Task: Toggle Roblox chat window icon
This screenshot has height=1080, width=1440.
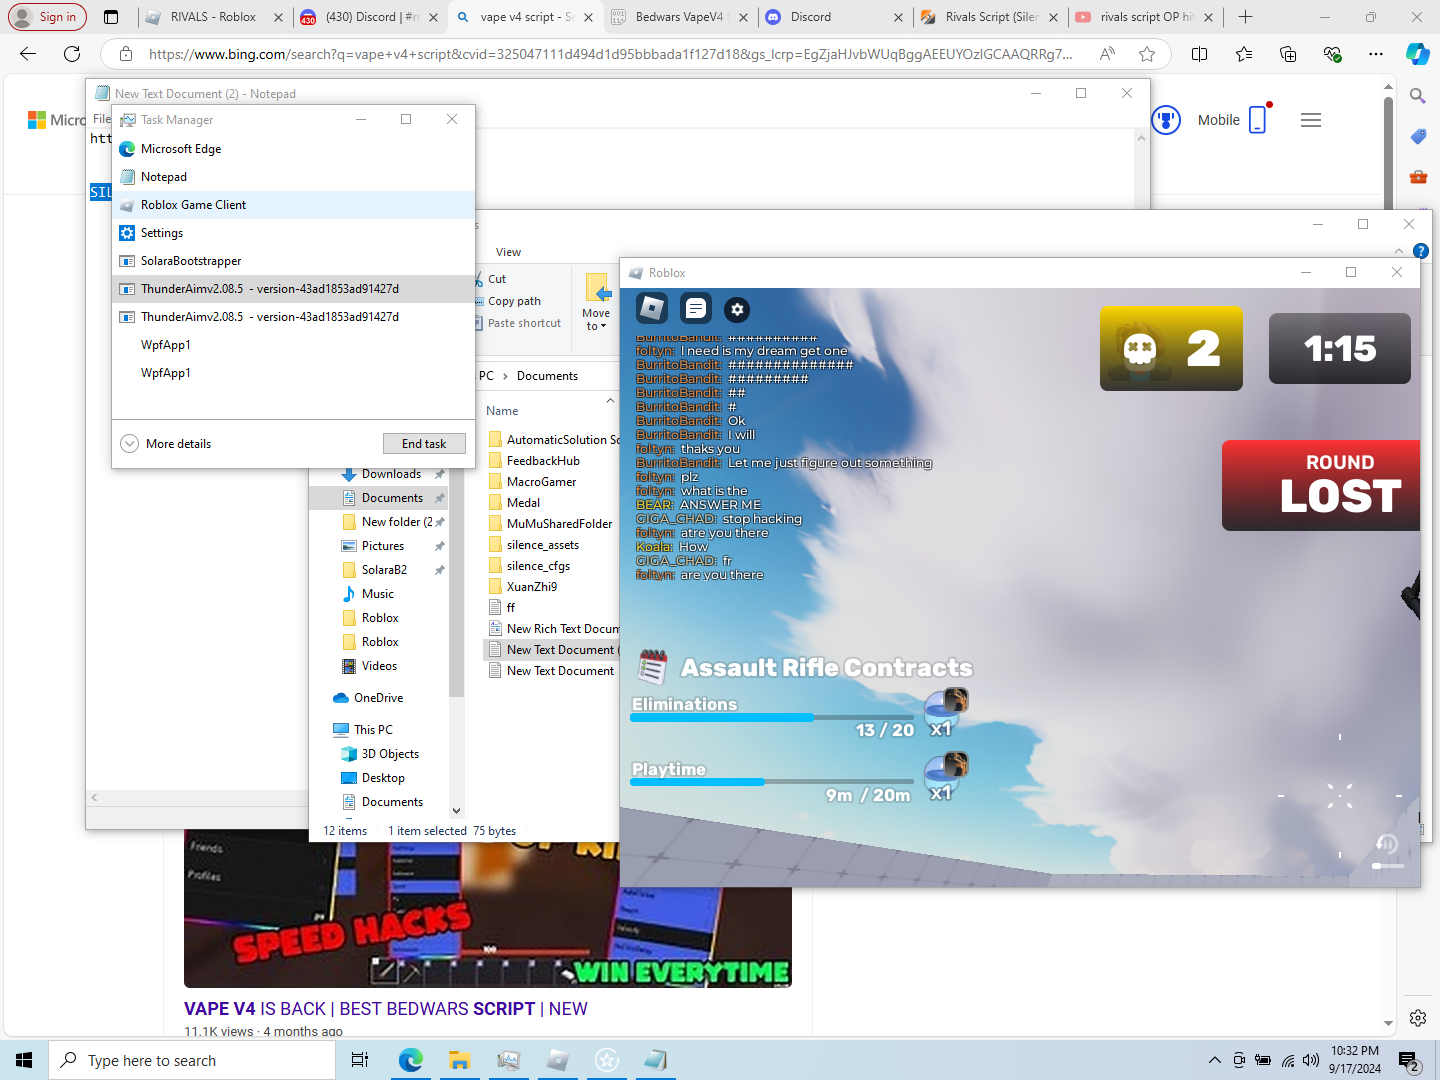Action: pyautogui.click(x=696, y=308)
